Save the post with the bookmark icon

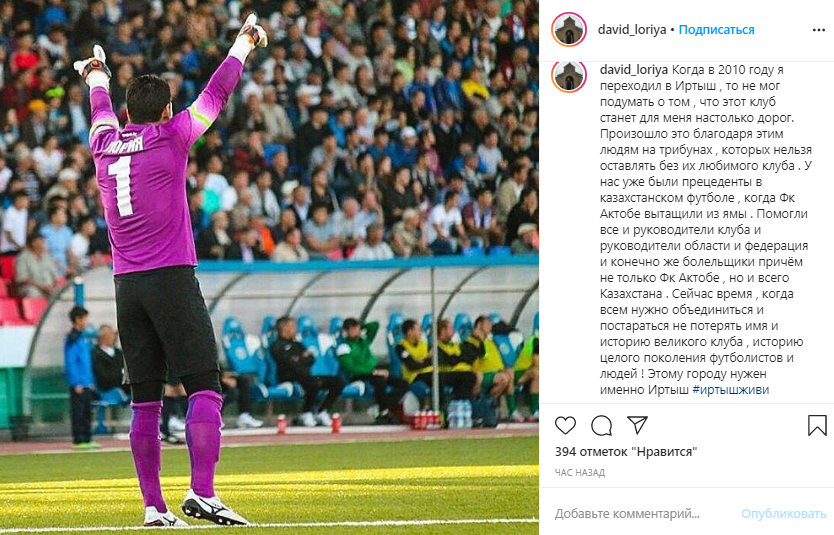pyautogui.click(x=817, y=425)
